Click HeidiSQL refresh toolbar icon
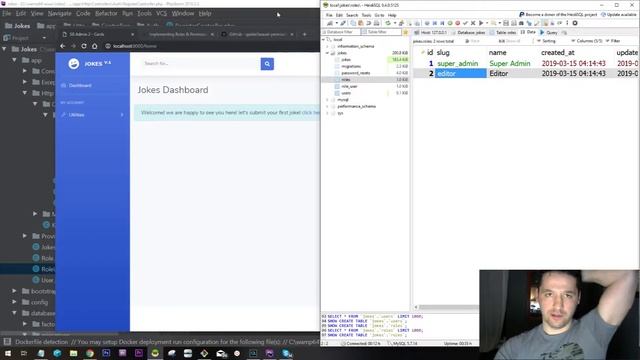640x360 pixels. 388,23
